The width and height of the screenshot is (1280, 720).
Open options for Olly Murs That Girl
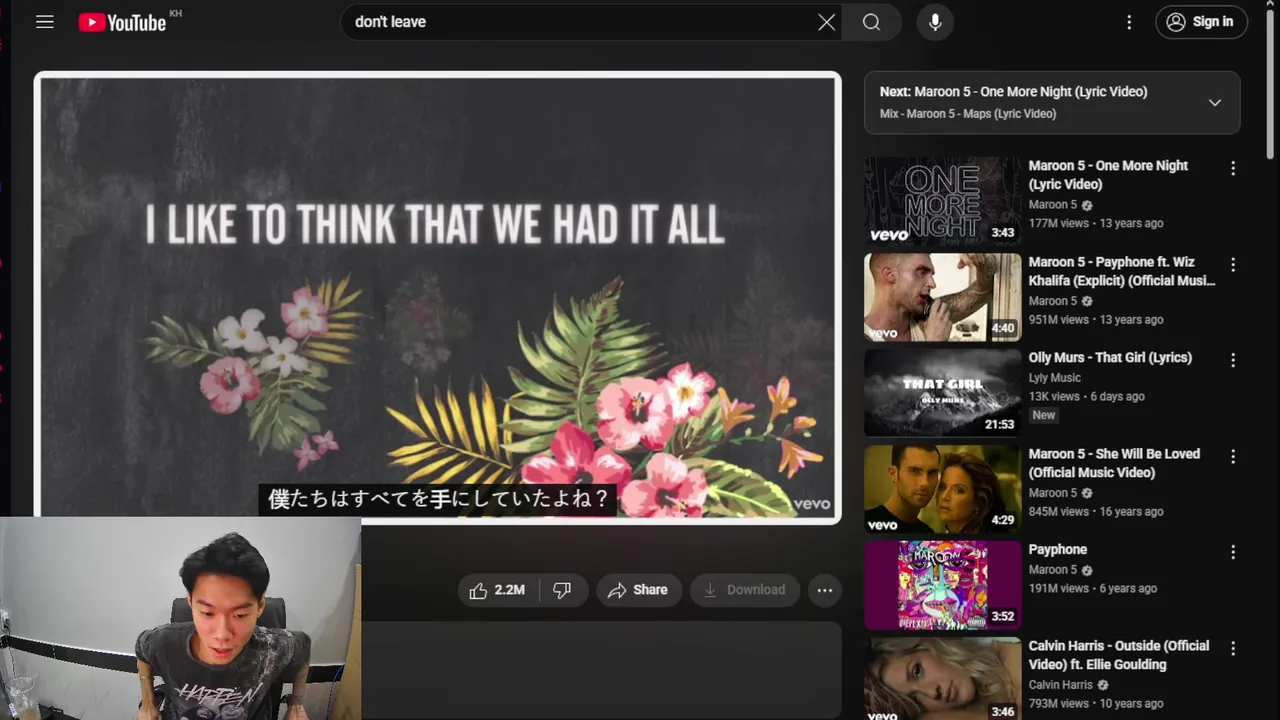click(x=1233, y=360)
